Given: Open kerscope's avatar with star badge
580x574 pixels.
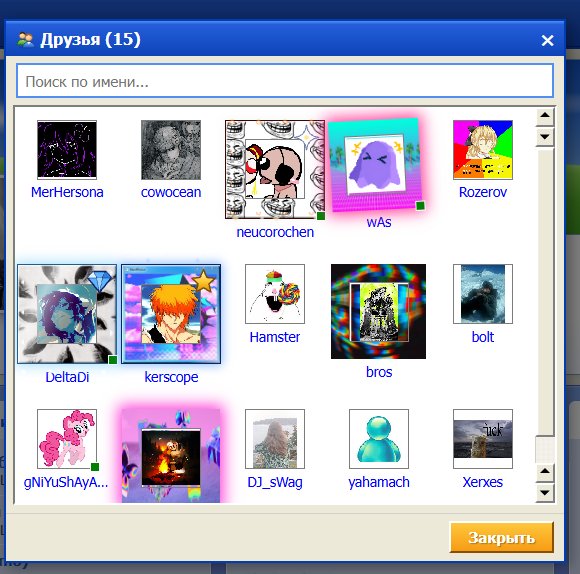Looking at the screenshot, I should tap(171, 314).
